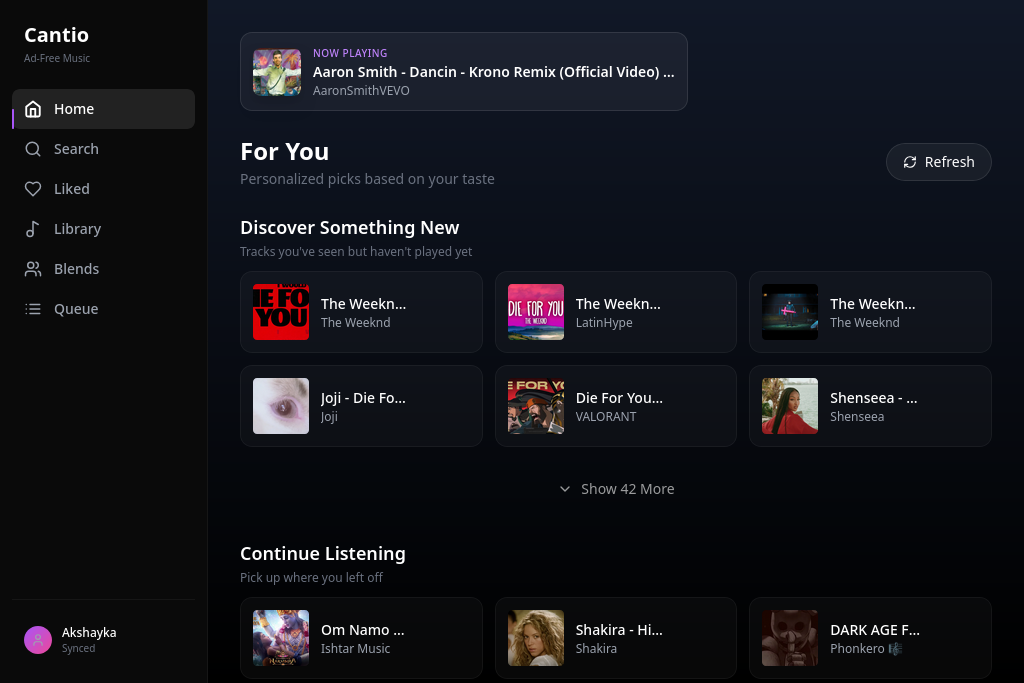
Task: Play The Weeknd red Die For You card
Action: [361, 312]
